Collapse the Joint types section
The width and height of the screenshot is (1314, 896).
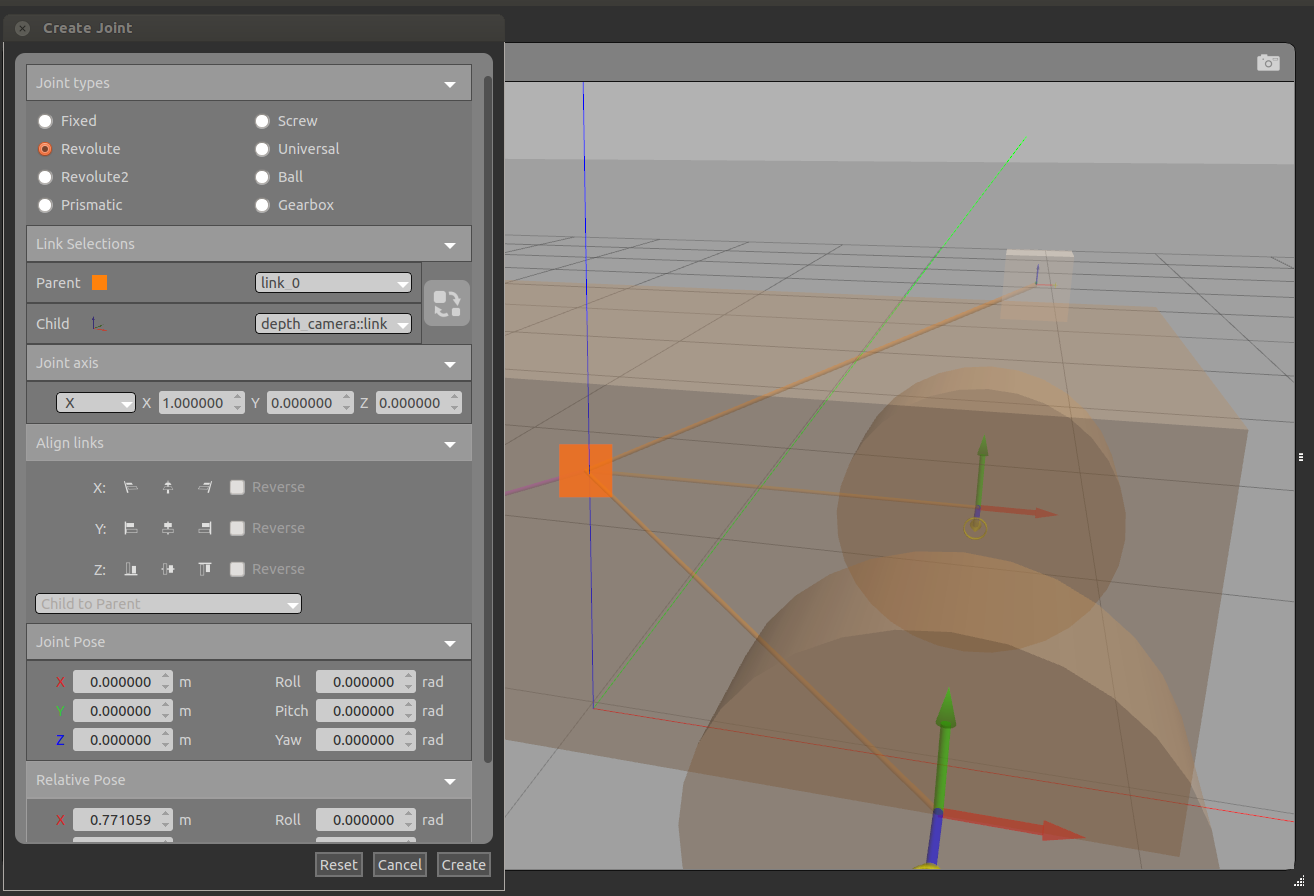point(249,83)
